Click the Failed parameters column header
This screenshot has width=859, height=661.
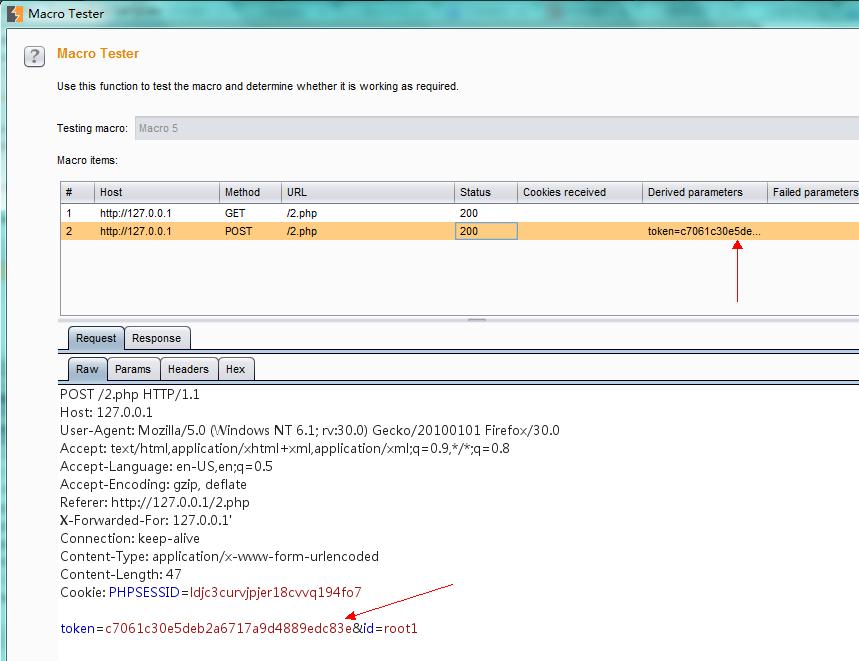(813, 192)
